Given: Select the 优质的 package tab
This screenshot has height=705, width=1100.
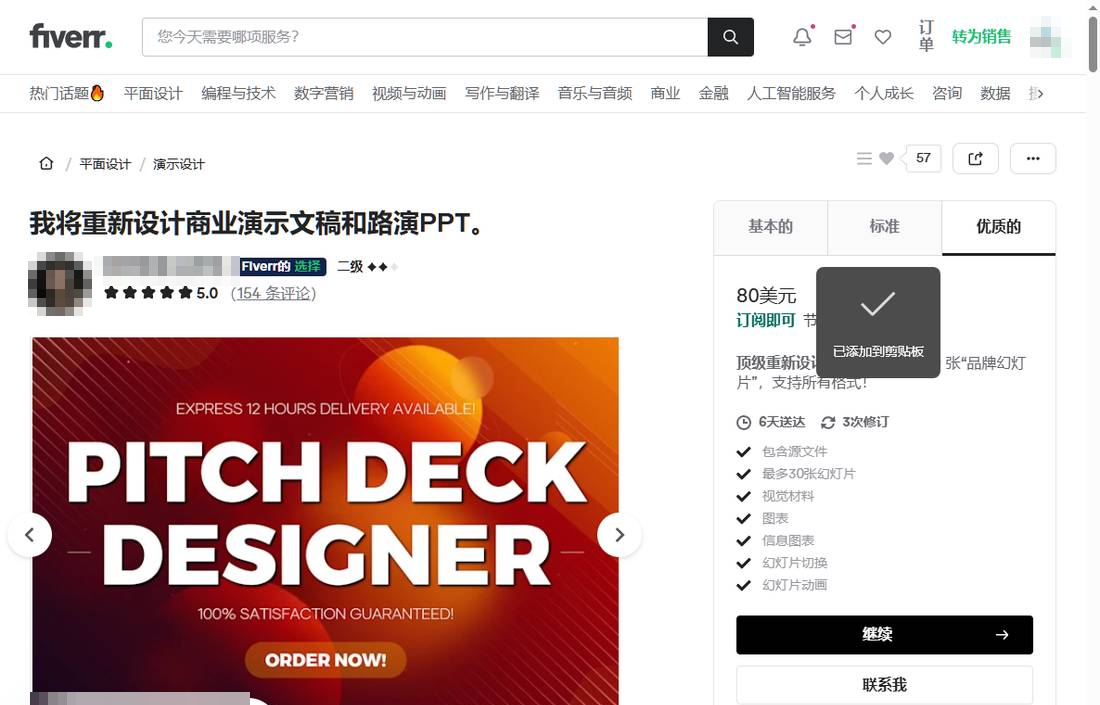Looking at the screenshot, I should (x=998, y=227).
